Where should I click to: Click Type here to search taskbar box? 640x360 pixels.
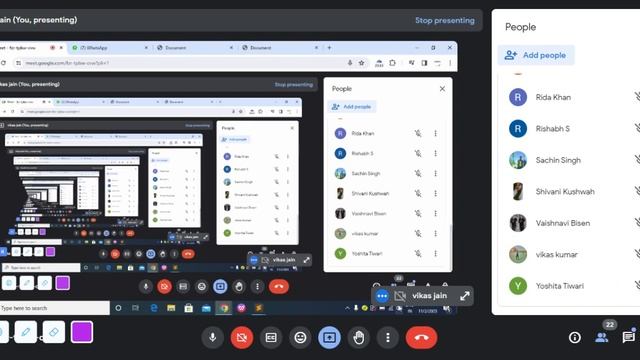click(x=55, y=308)
